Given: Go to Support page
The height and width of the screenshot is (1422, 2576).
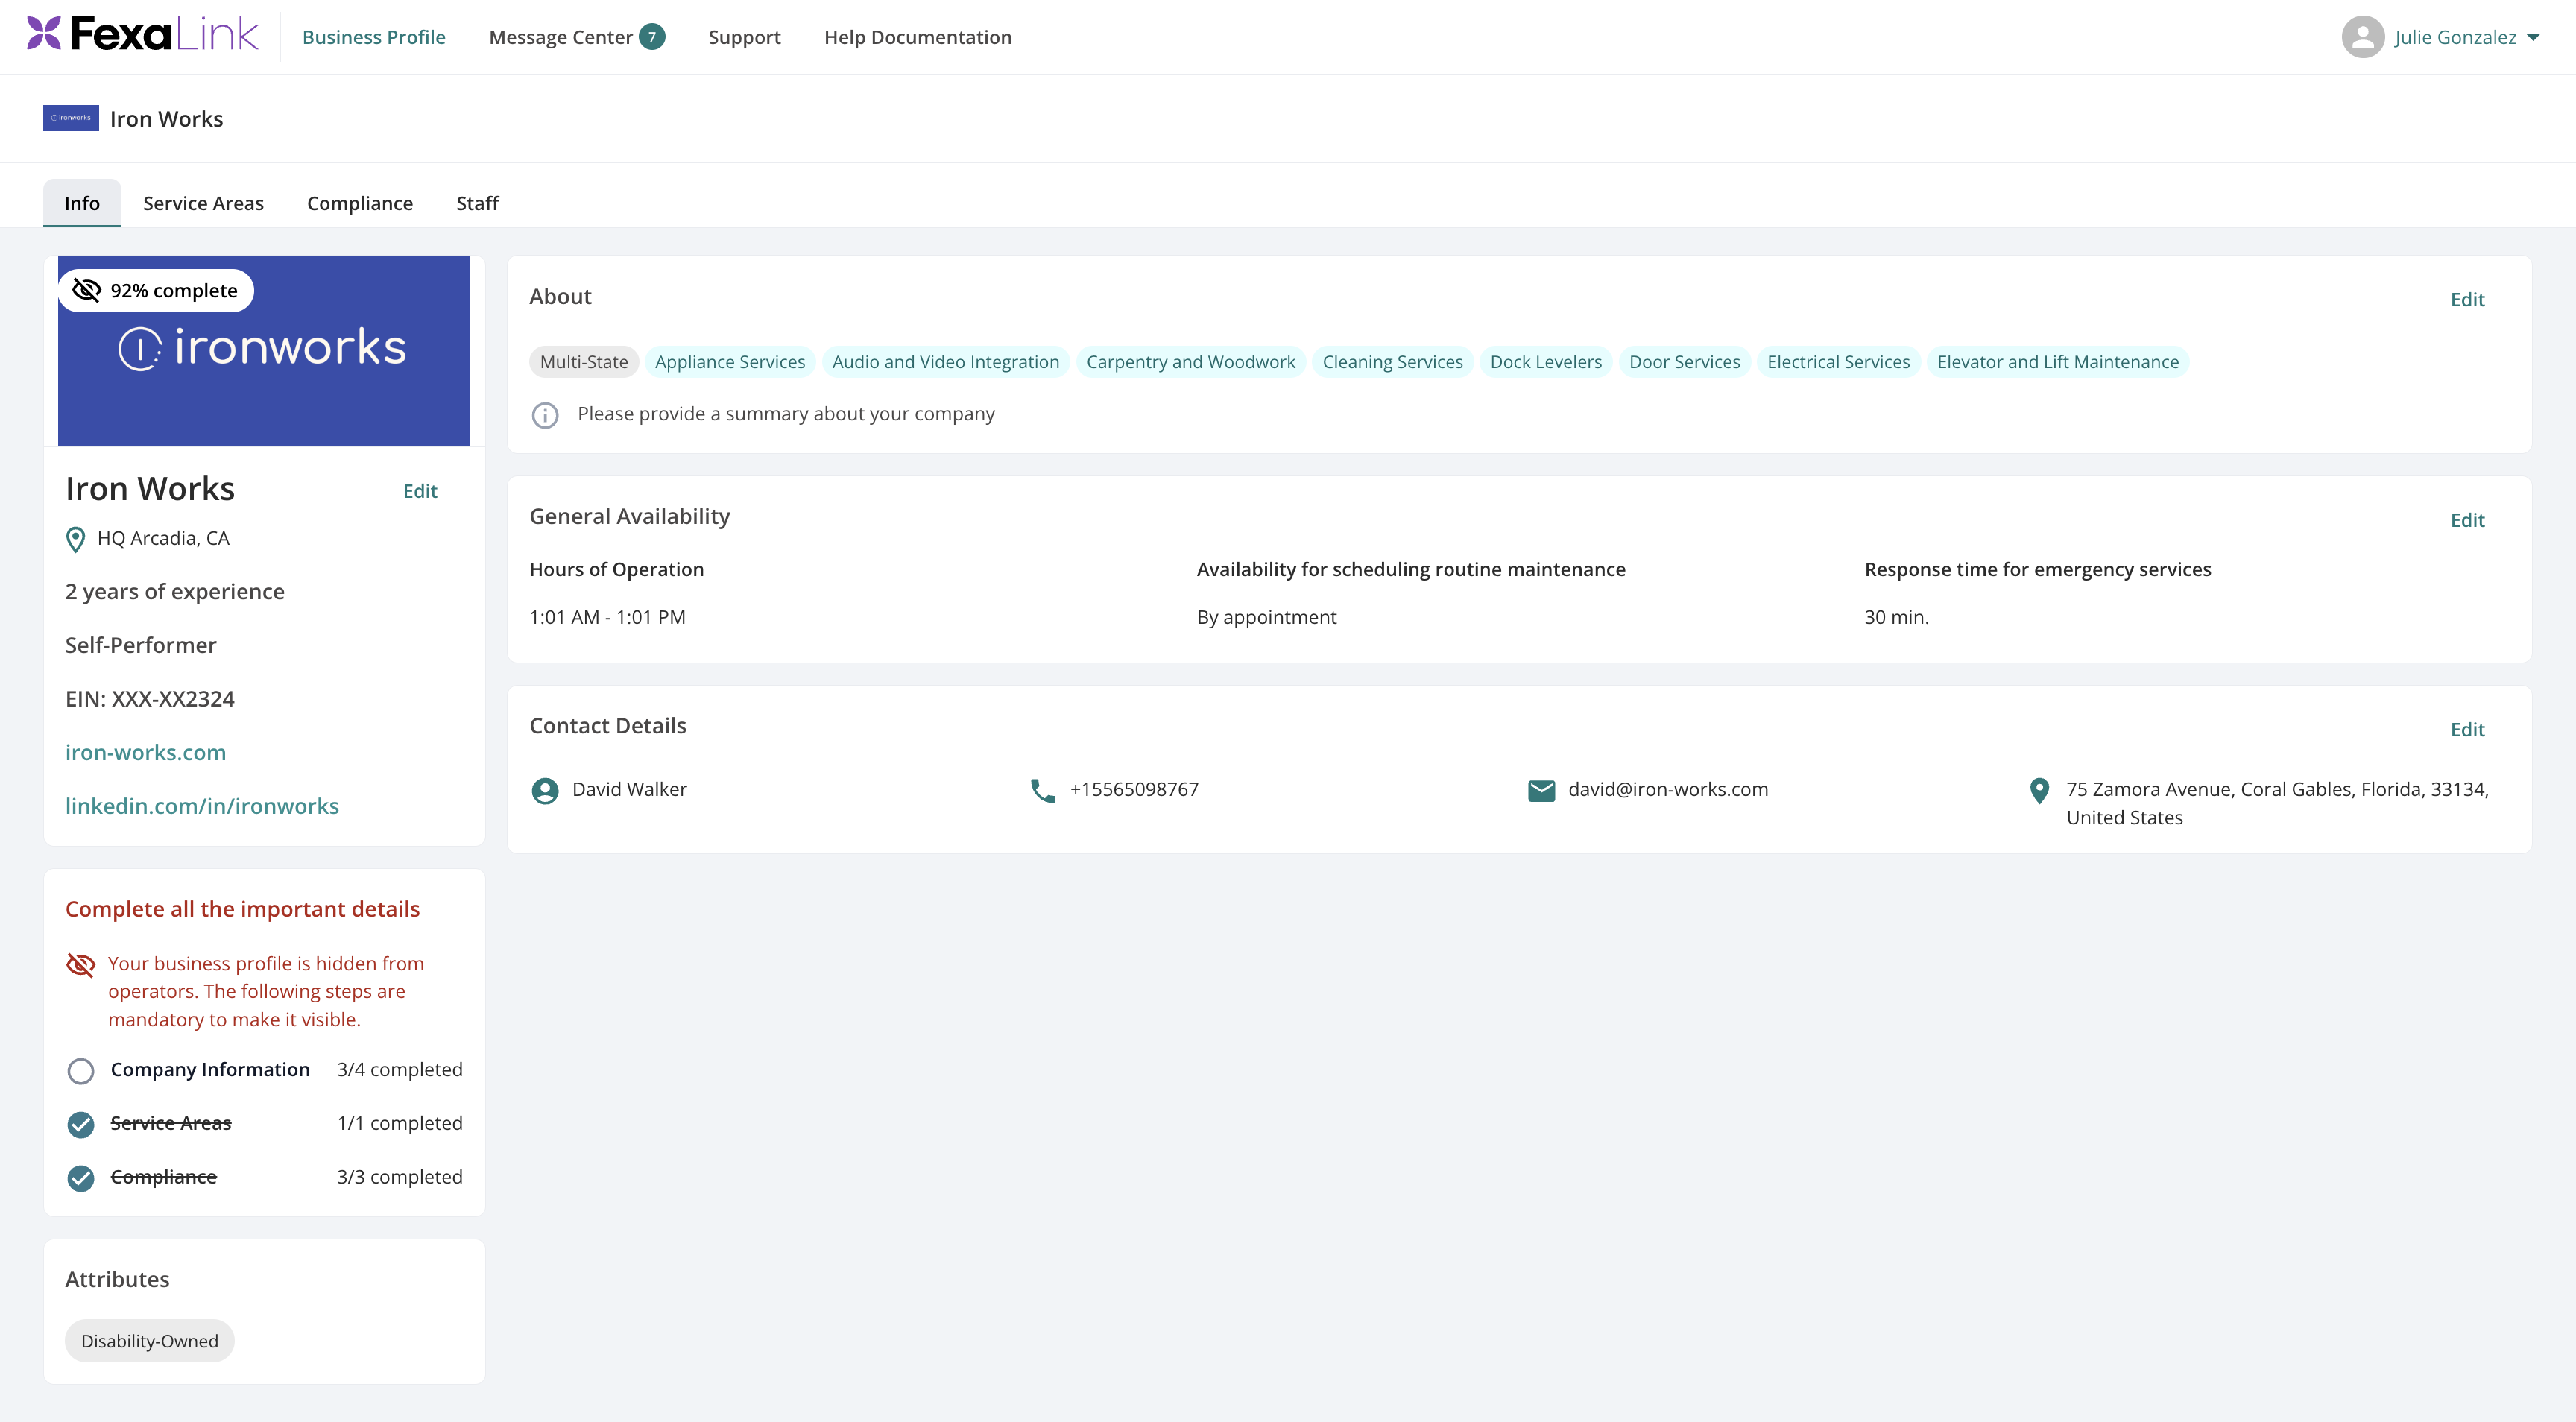Looking at the screenshot, I should (x=744, y=37).
